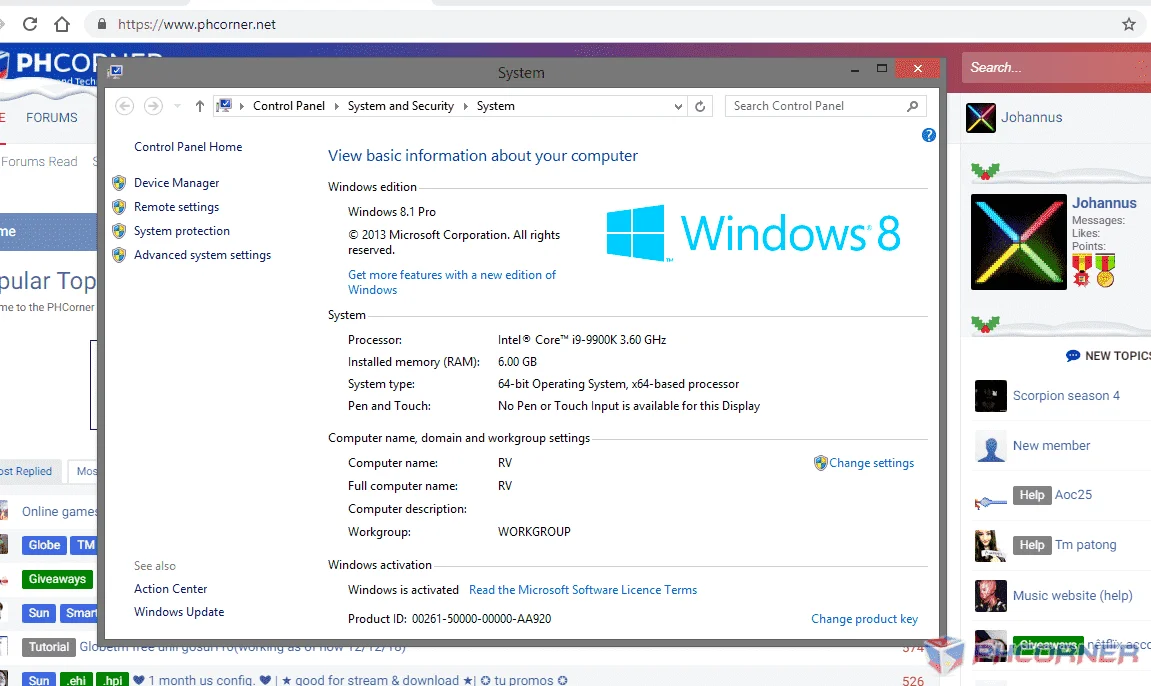Expand arrow after Control Panel breadcrumb

tap(336, 106)
